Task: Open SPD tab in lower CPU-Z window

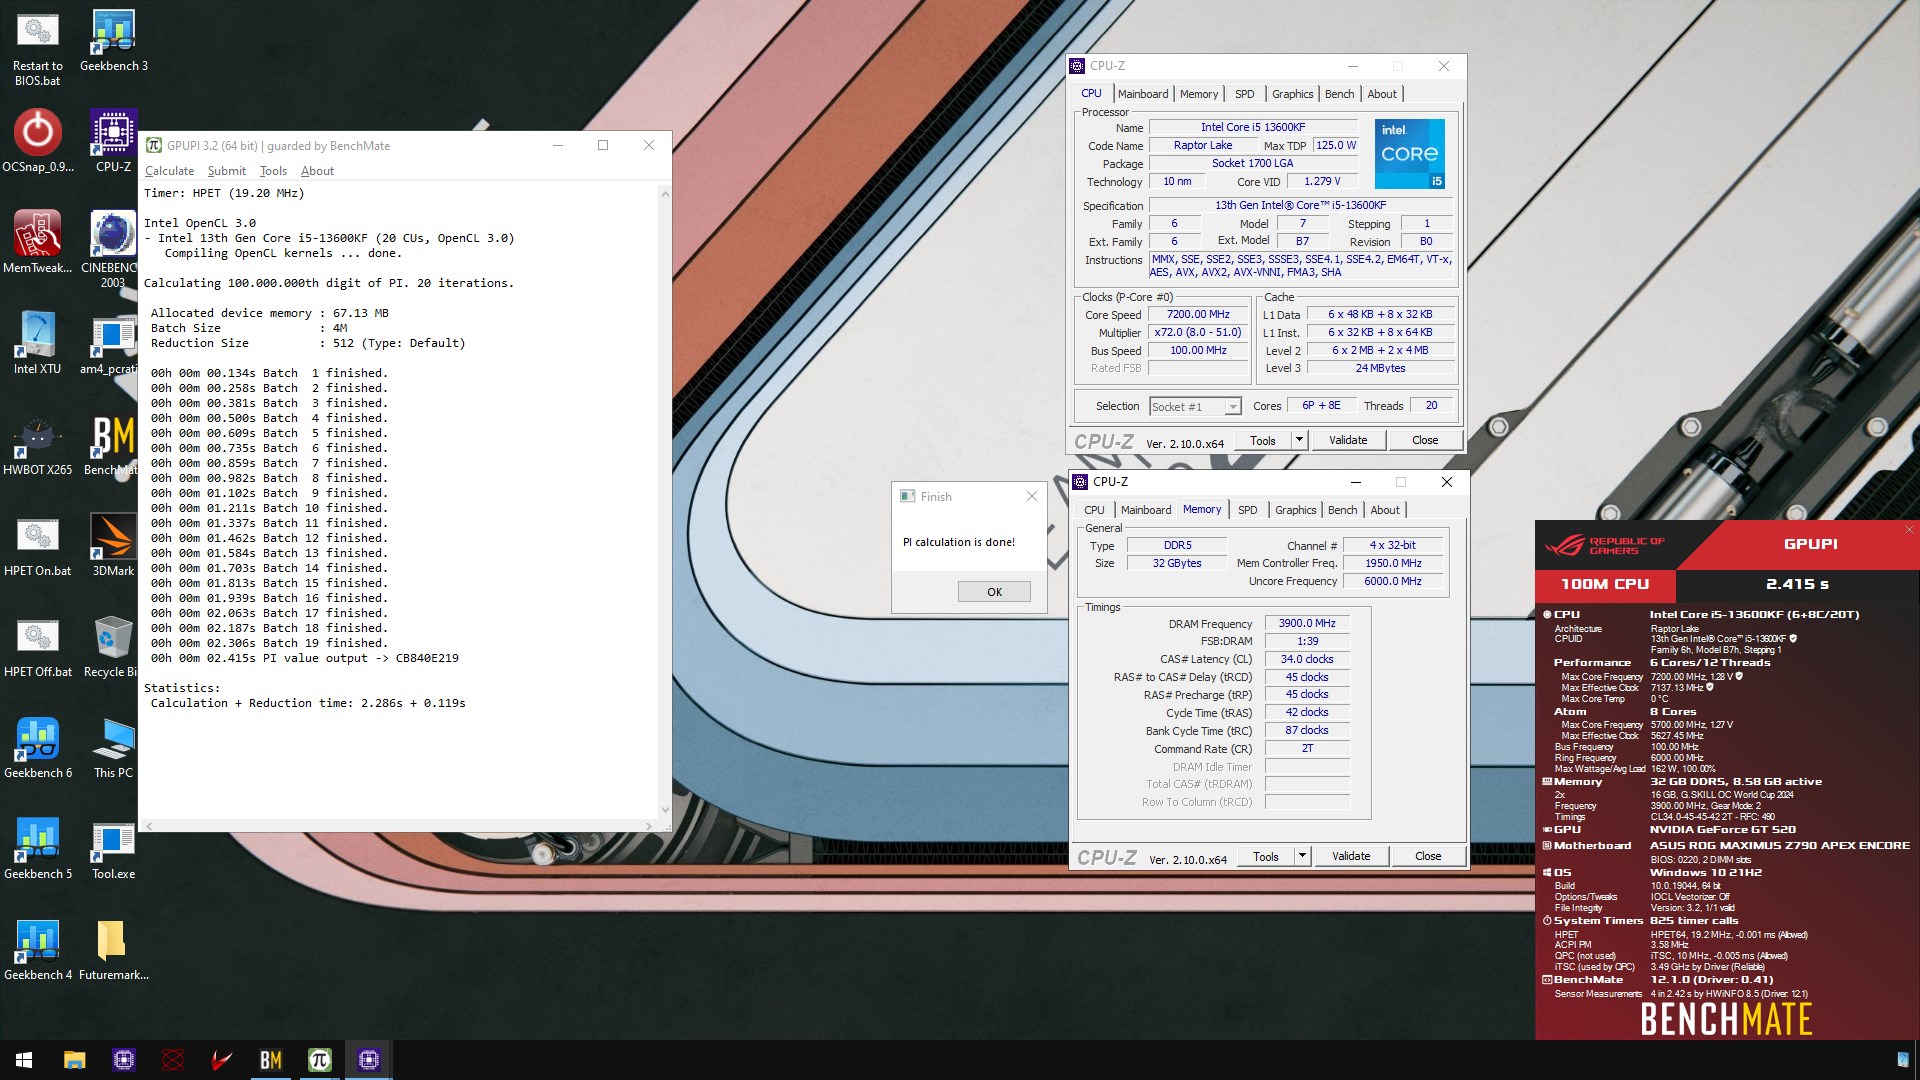Action: click(x=1247, y=510)
